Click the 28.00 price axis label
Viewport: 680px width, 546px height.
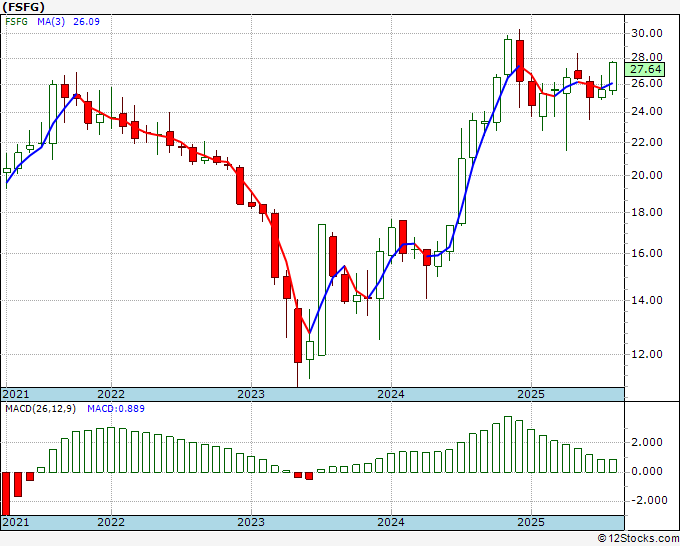(647, 57)
